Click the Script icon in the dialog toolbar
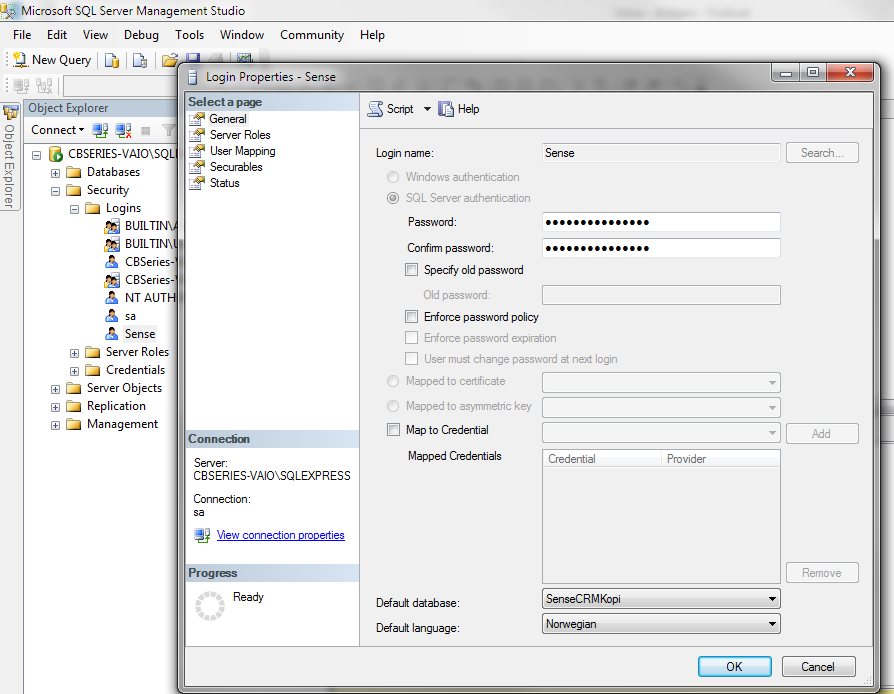 [x=375, y=109]
